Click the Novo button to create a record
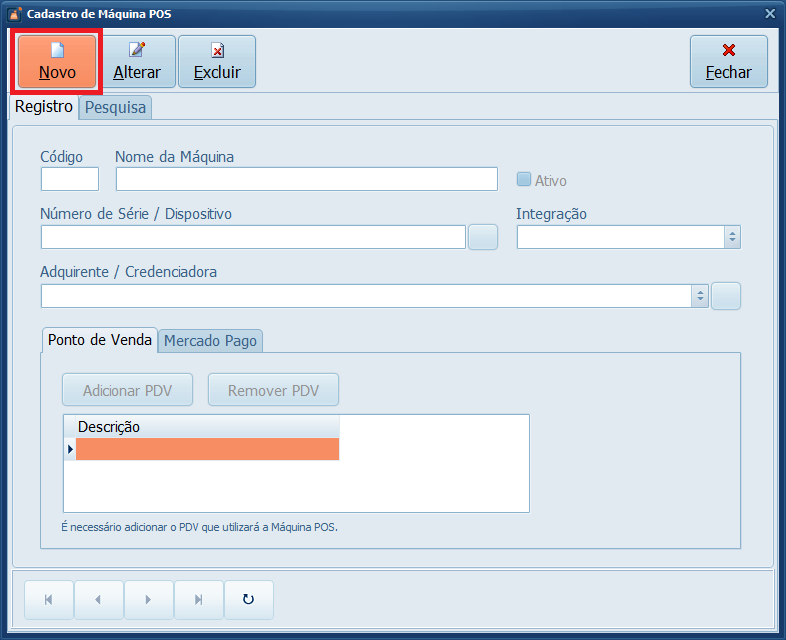 point(57,62)
